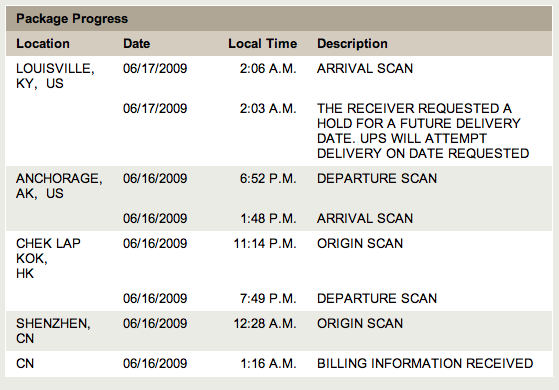The image size is (559, 390).
Task: Select the 1:16 A.M. billing time
Action: (x=268, y=363)
